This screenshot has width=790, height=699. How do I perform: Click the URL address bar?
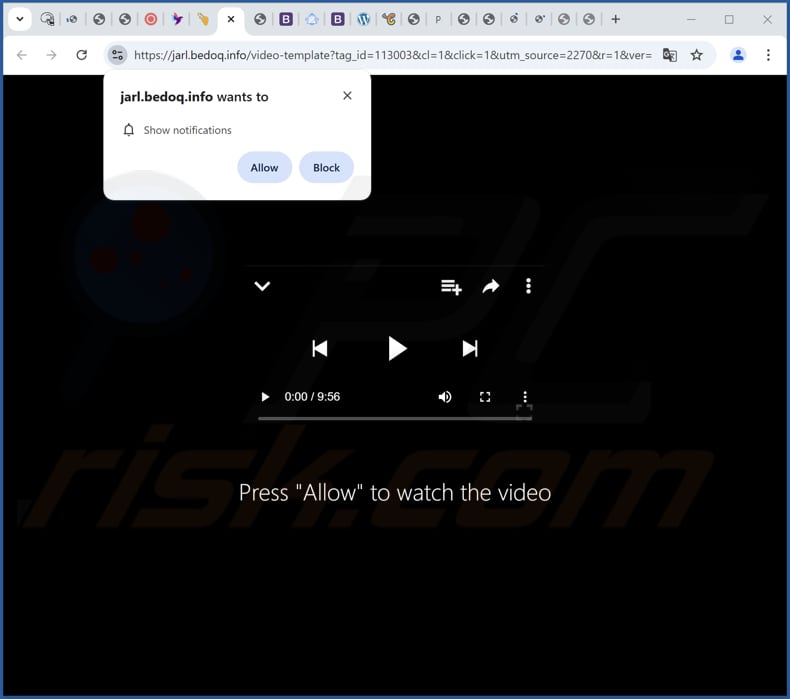(392, 55)
